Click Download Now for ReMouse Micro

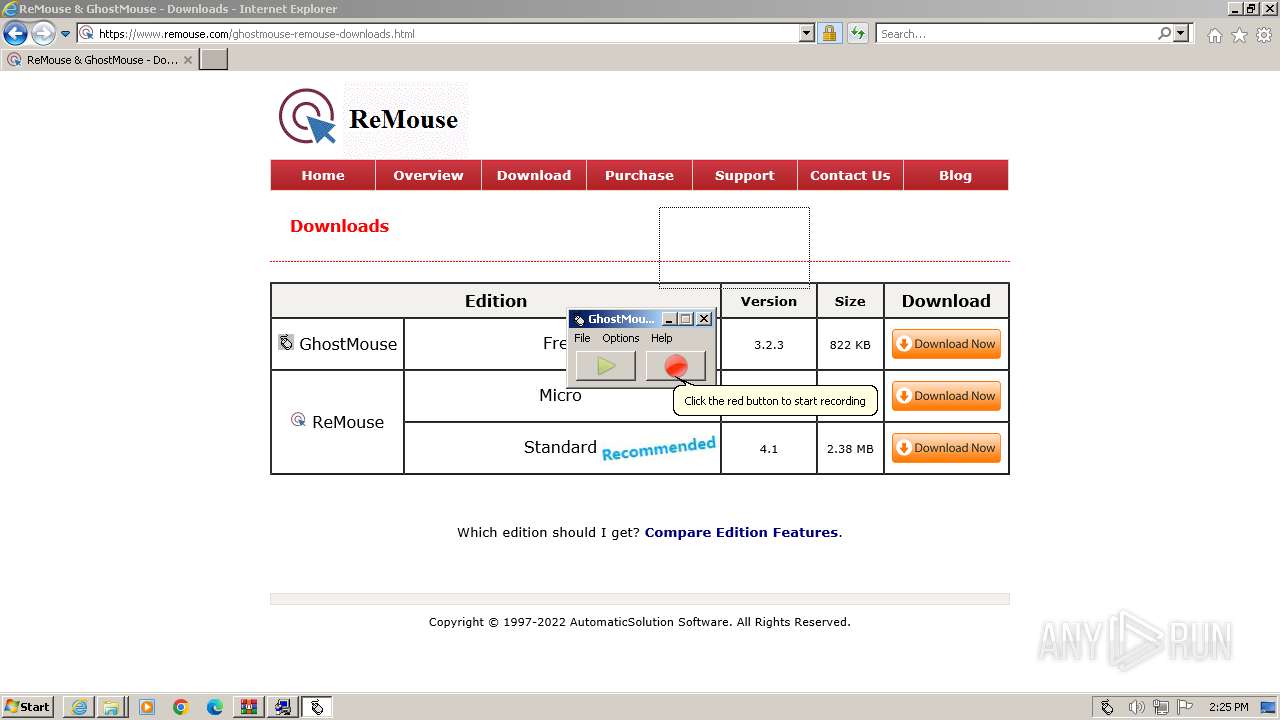point(946,396)
